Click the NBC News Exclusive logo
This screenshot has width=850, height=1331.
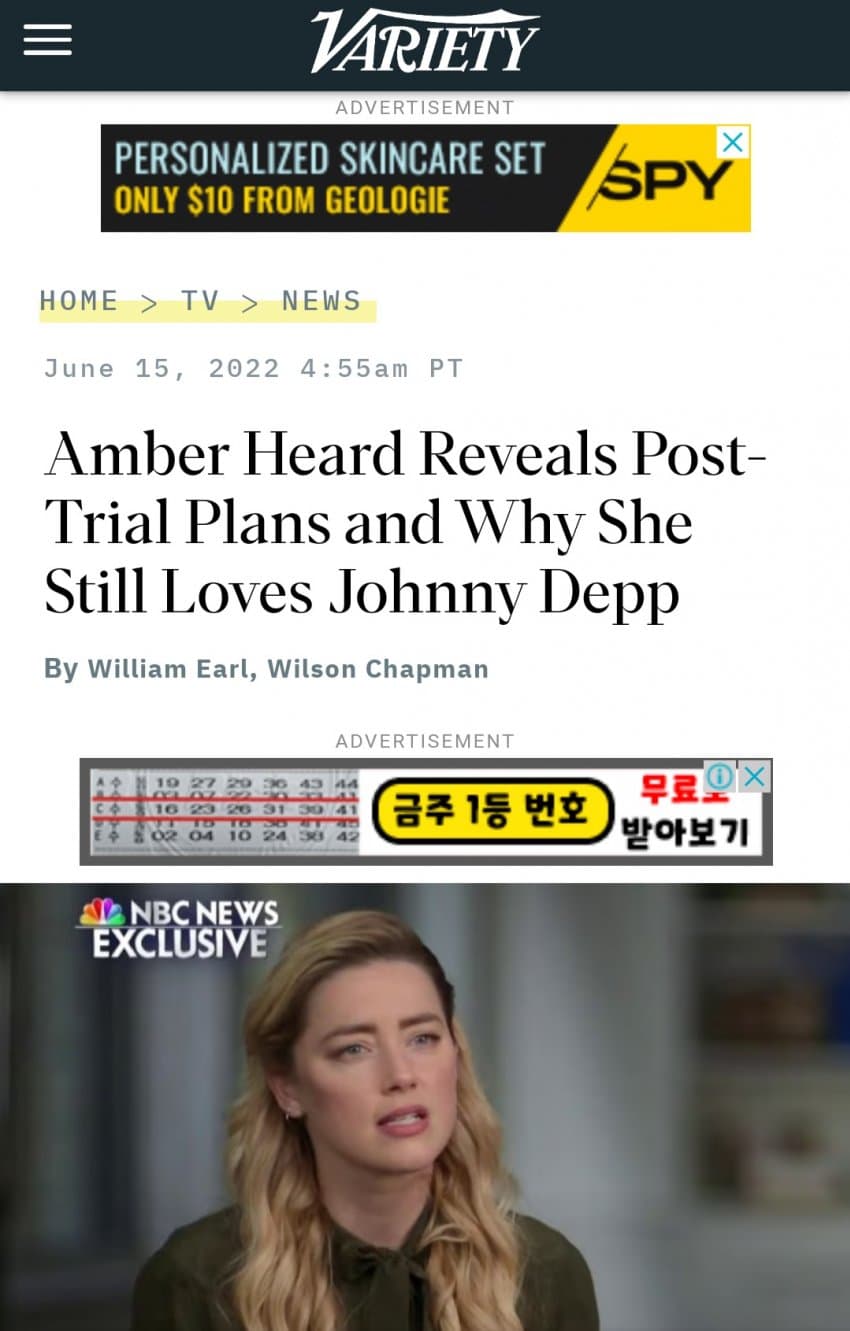tap(178, 926)
